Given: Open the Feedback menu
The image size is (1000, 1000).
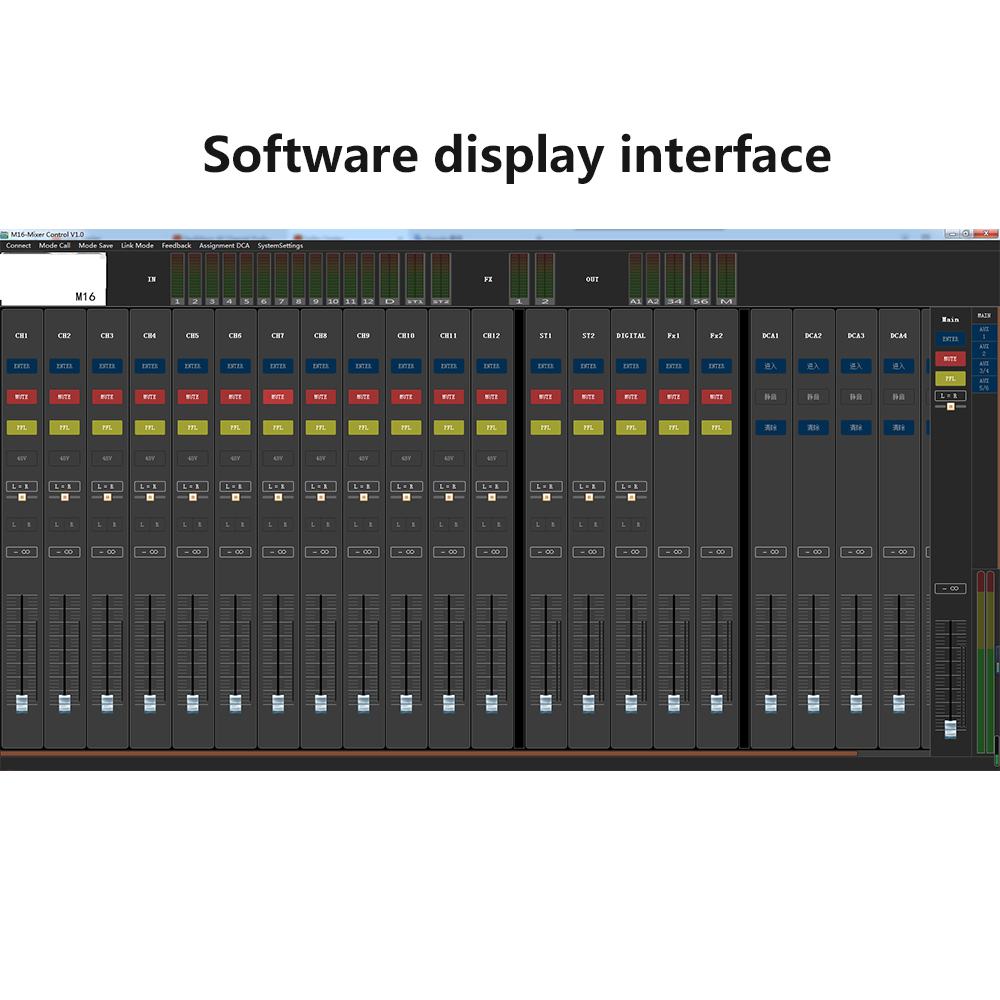Looking at the screenshot, I should point(176,246).
